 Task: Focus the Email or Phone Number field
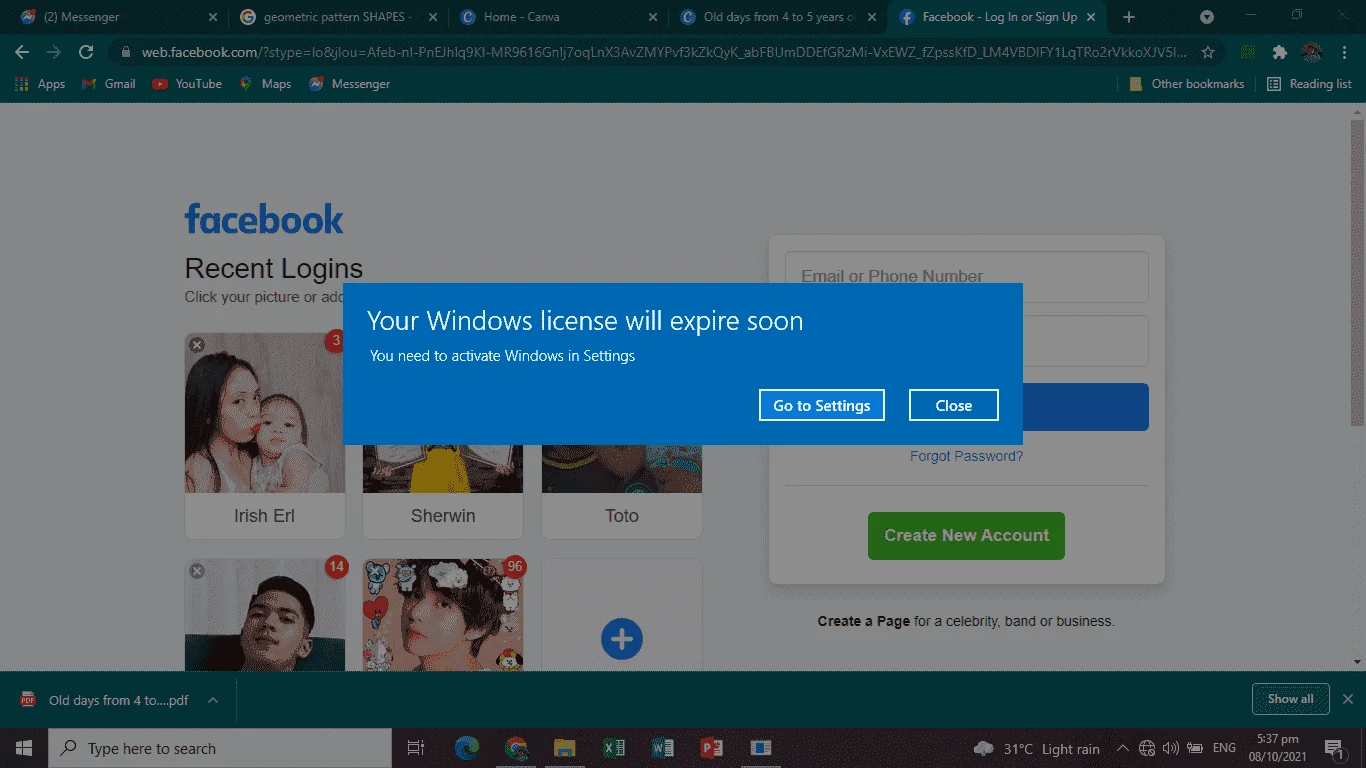click(x=966, y=277)
